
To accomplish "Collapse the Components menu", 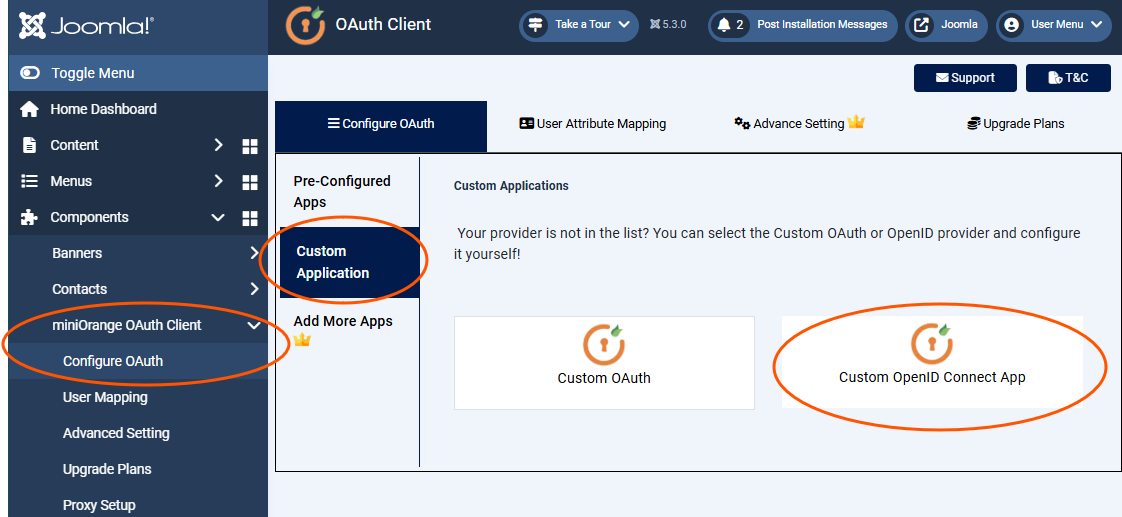I will click(x=218, y=217).
